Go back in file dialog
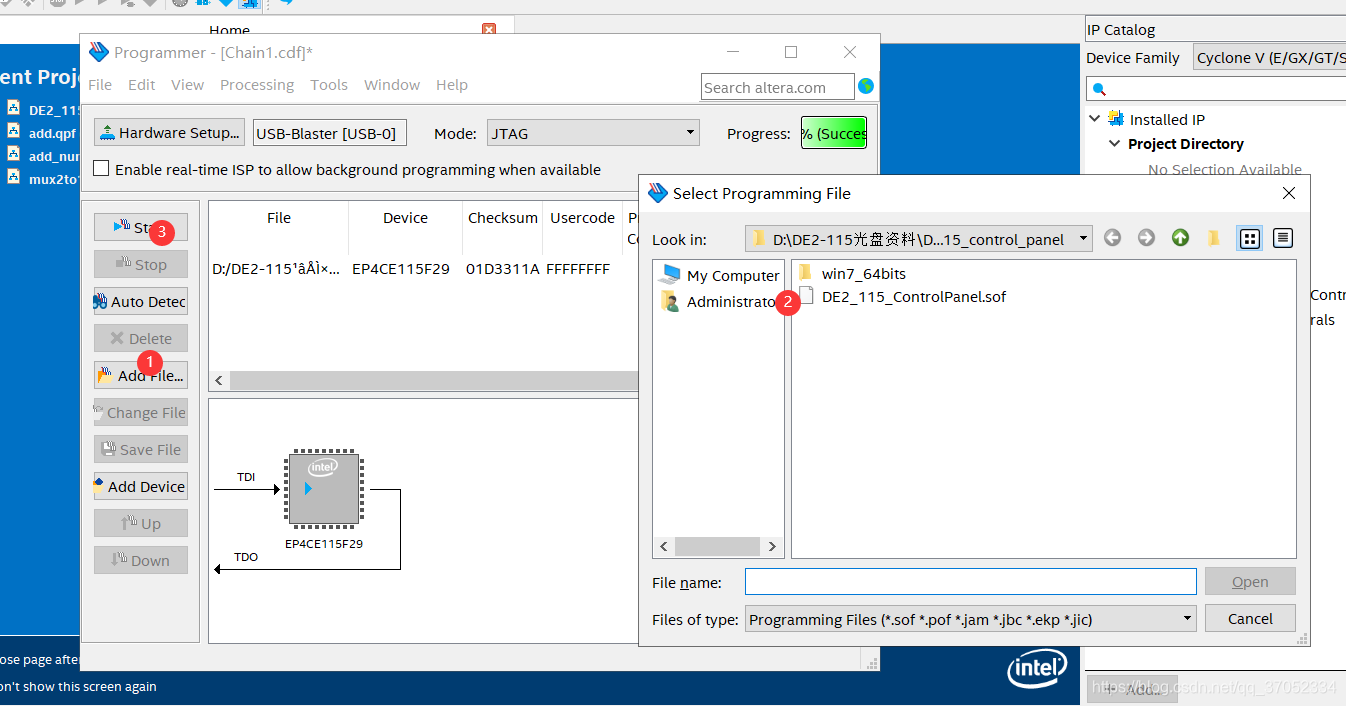 [1112, 238]
